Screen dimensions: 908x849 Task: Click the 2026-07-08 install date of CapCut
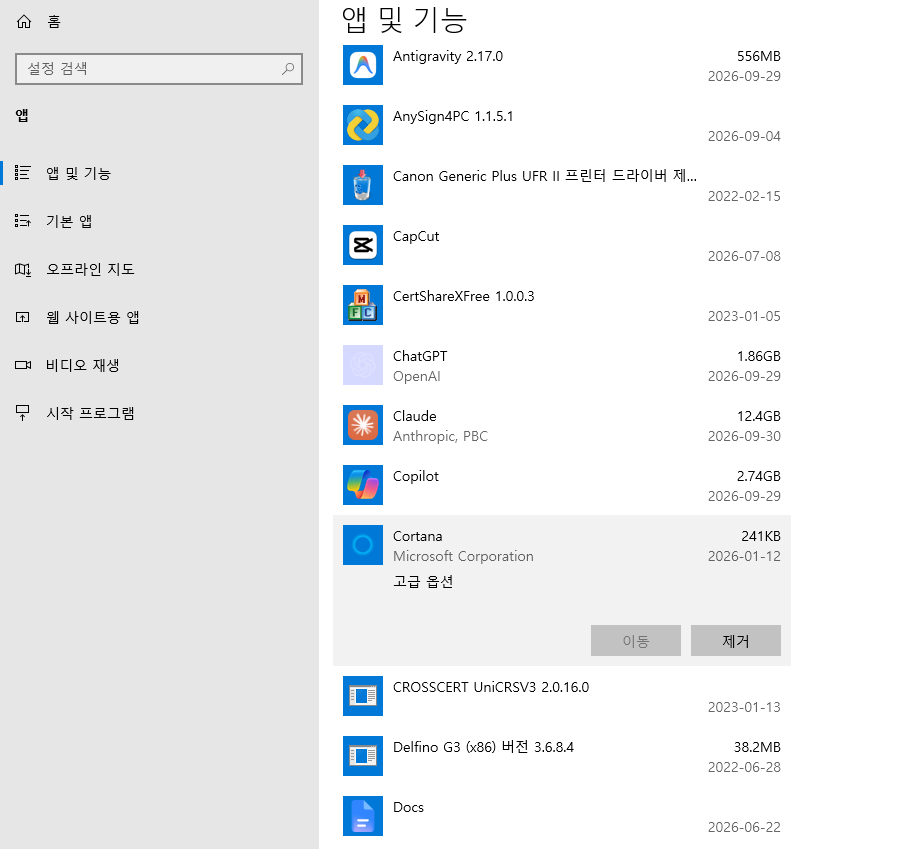(x=744, y=257)
